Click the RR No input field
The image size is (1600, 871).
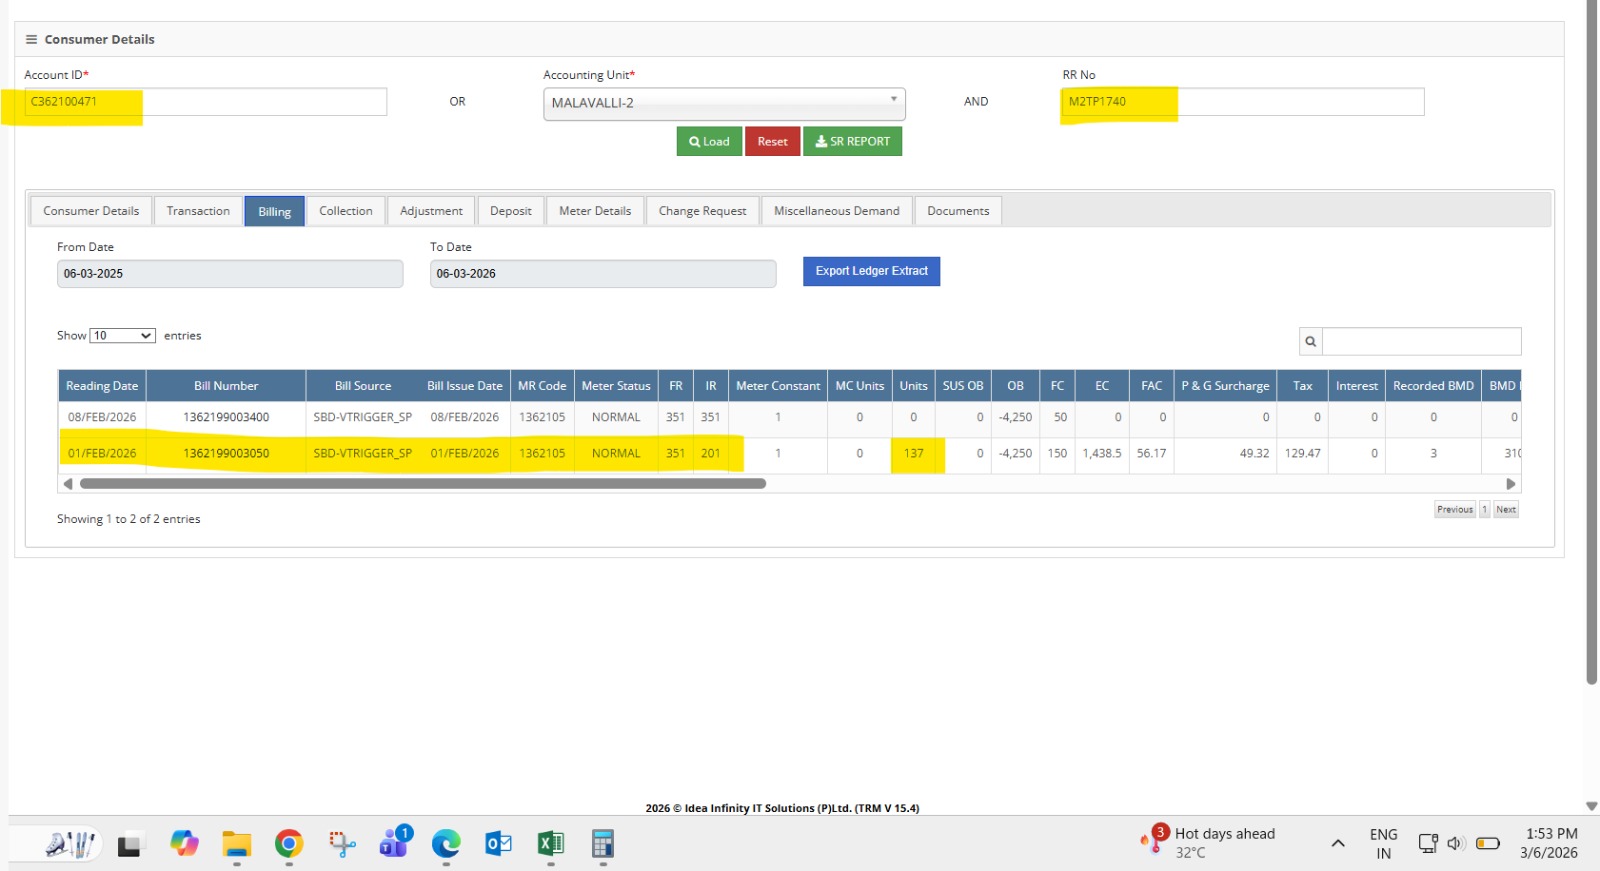[1242, 102]
